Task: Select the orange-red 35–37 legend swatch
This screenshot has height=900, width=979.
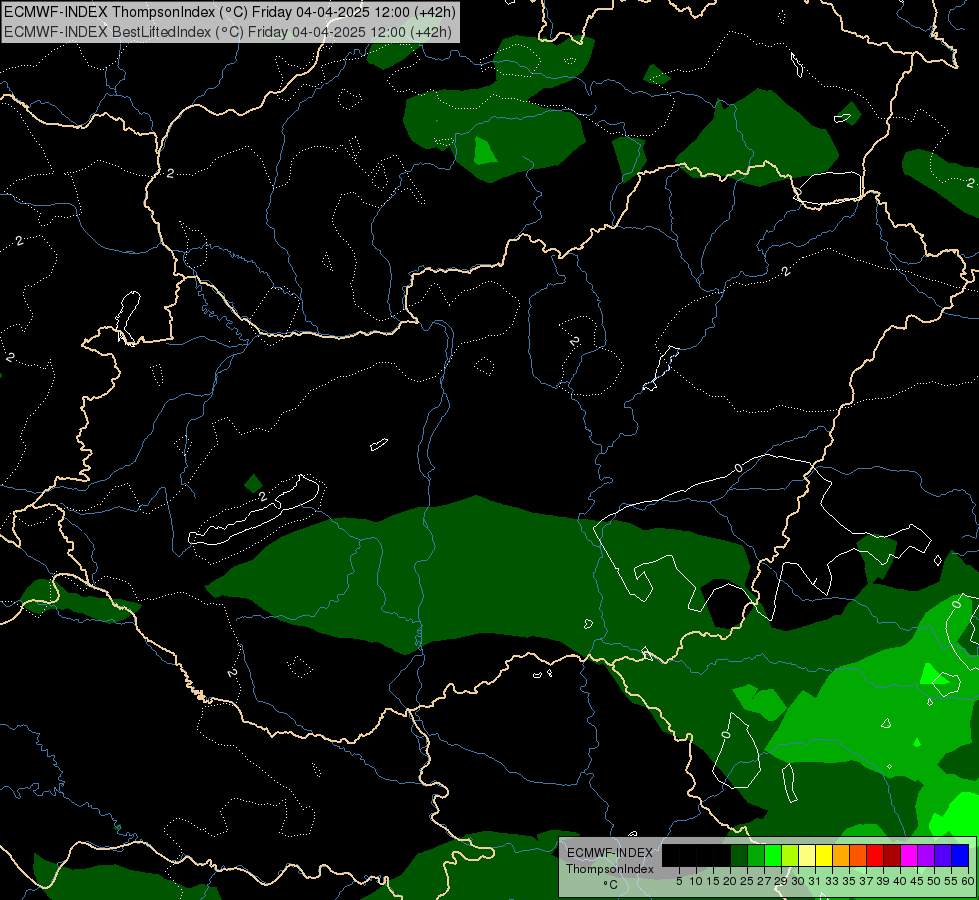Action: 858,855
